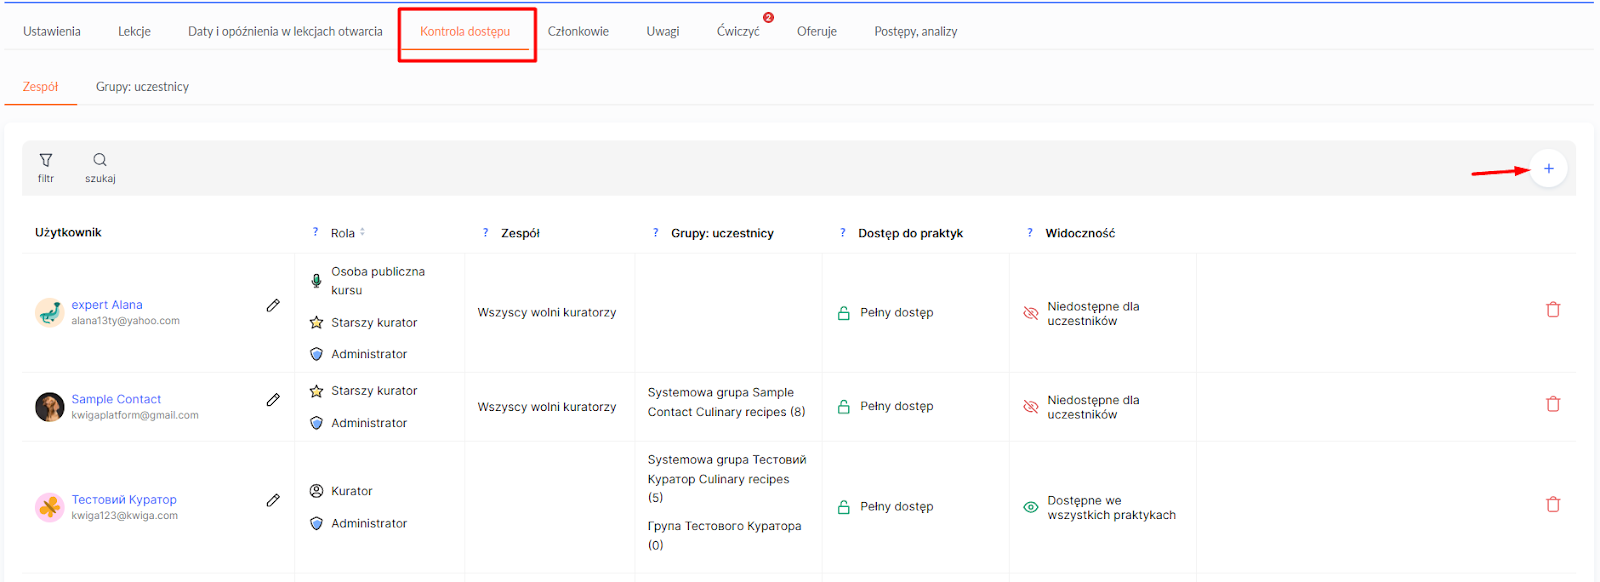Click shield icon in expert Alana's roles
The height and width of the screenshot is (582, 1600).
point(316,354)
